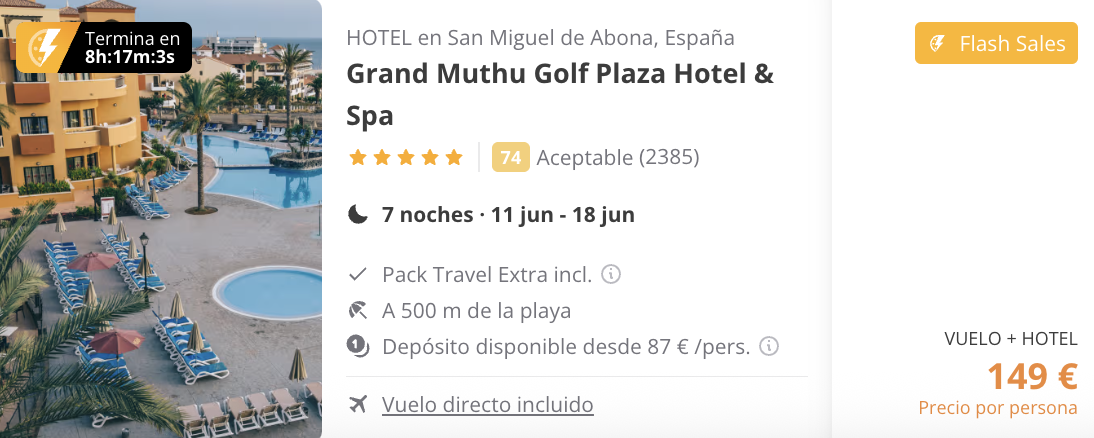Open Vuelo directo incluido link
The height and width of the screenshot is (438, 1094).
coord(488,405)
